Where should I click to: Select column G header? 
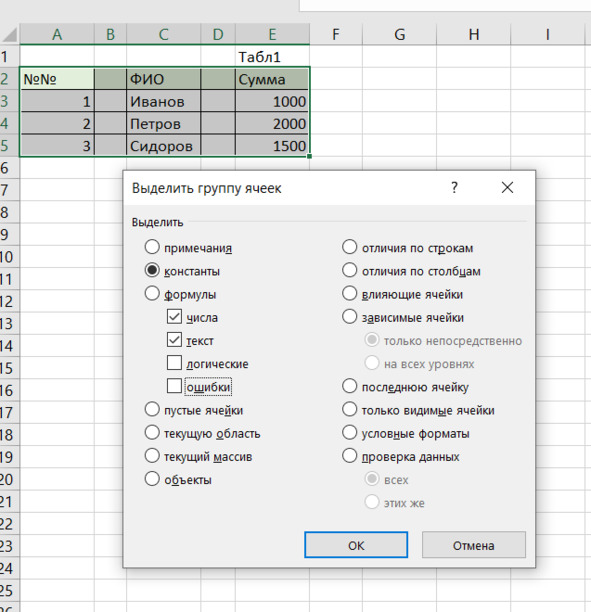coord(399,34)
